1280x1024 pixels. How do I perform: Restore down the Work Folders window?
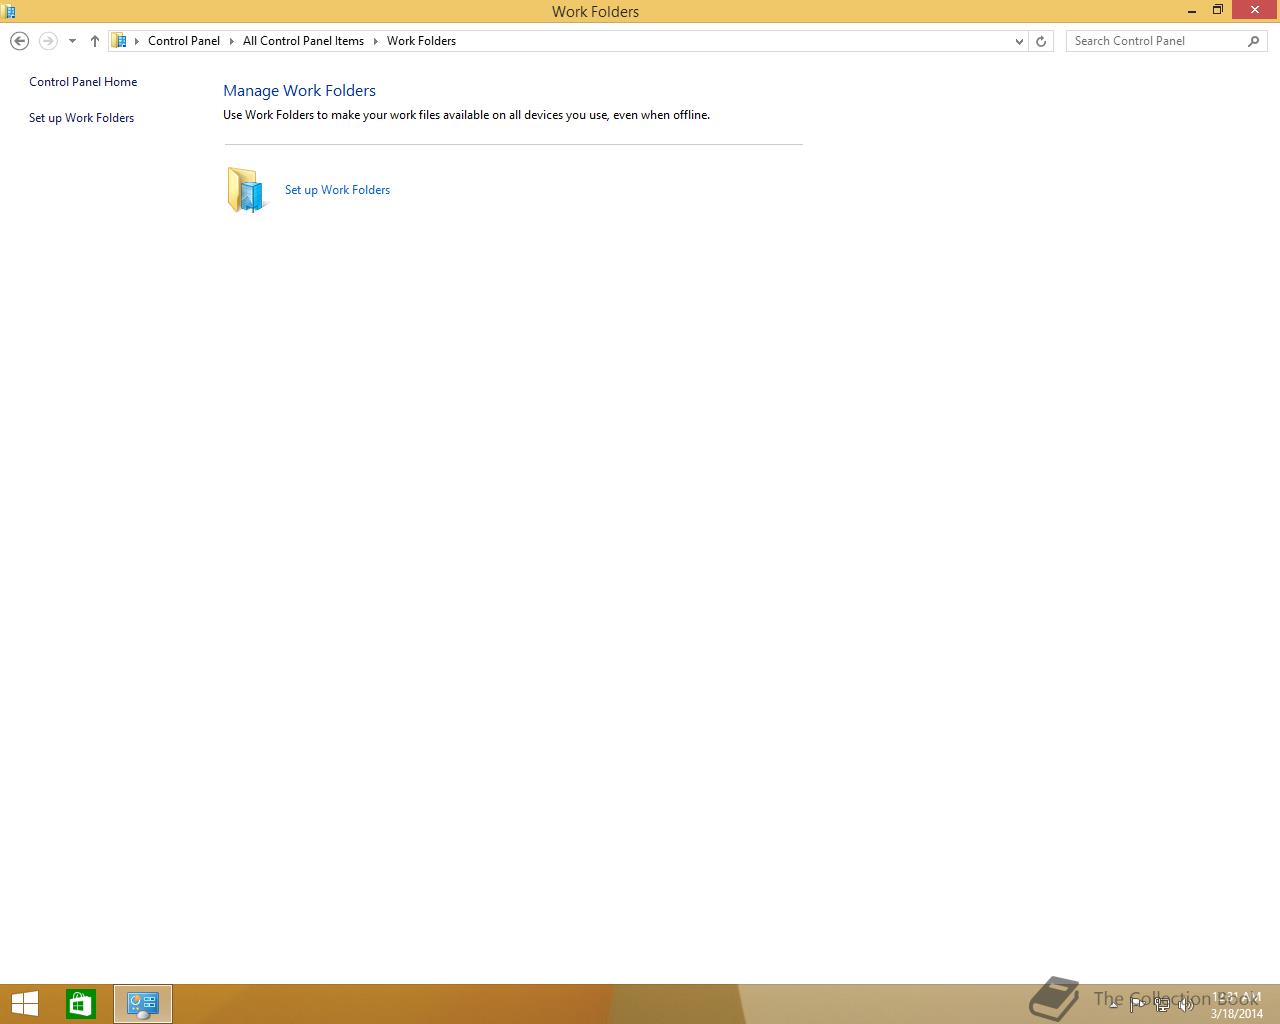click(1218, 11)
